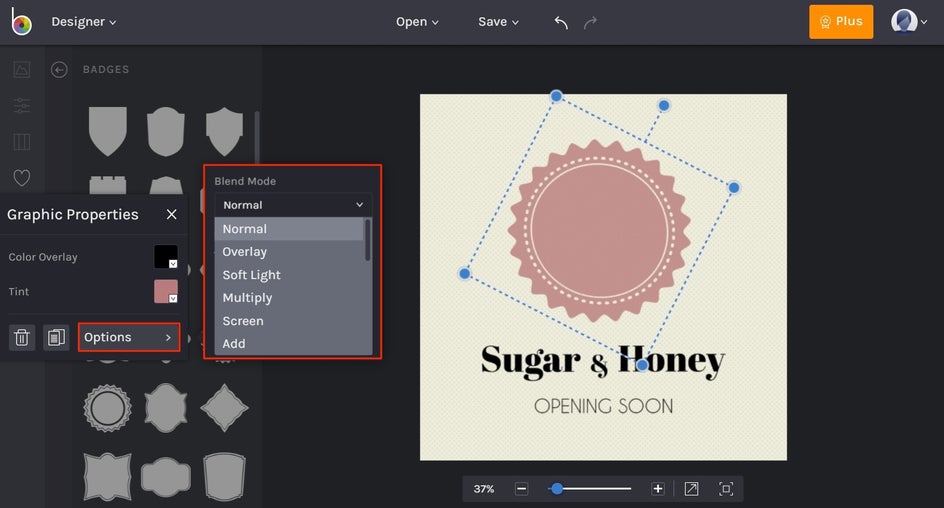Viewport: 944px width, 508px height.
Task: Click the zoom out minus icon
Action: 522,489
